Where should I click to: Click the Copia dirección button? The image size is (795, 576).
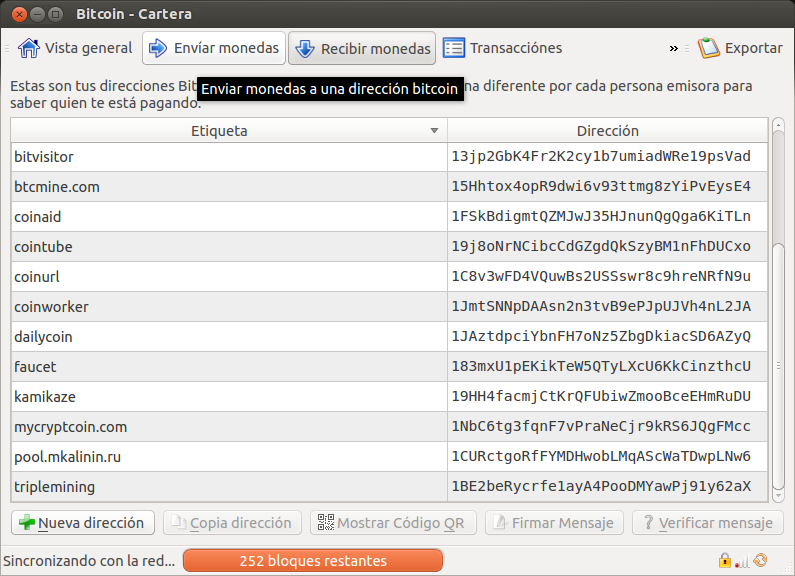click(x=232, y=523)
